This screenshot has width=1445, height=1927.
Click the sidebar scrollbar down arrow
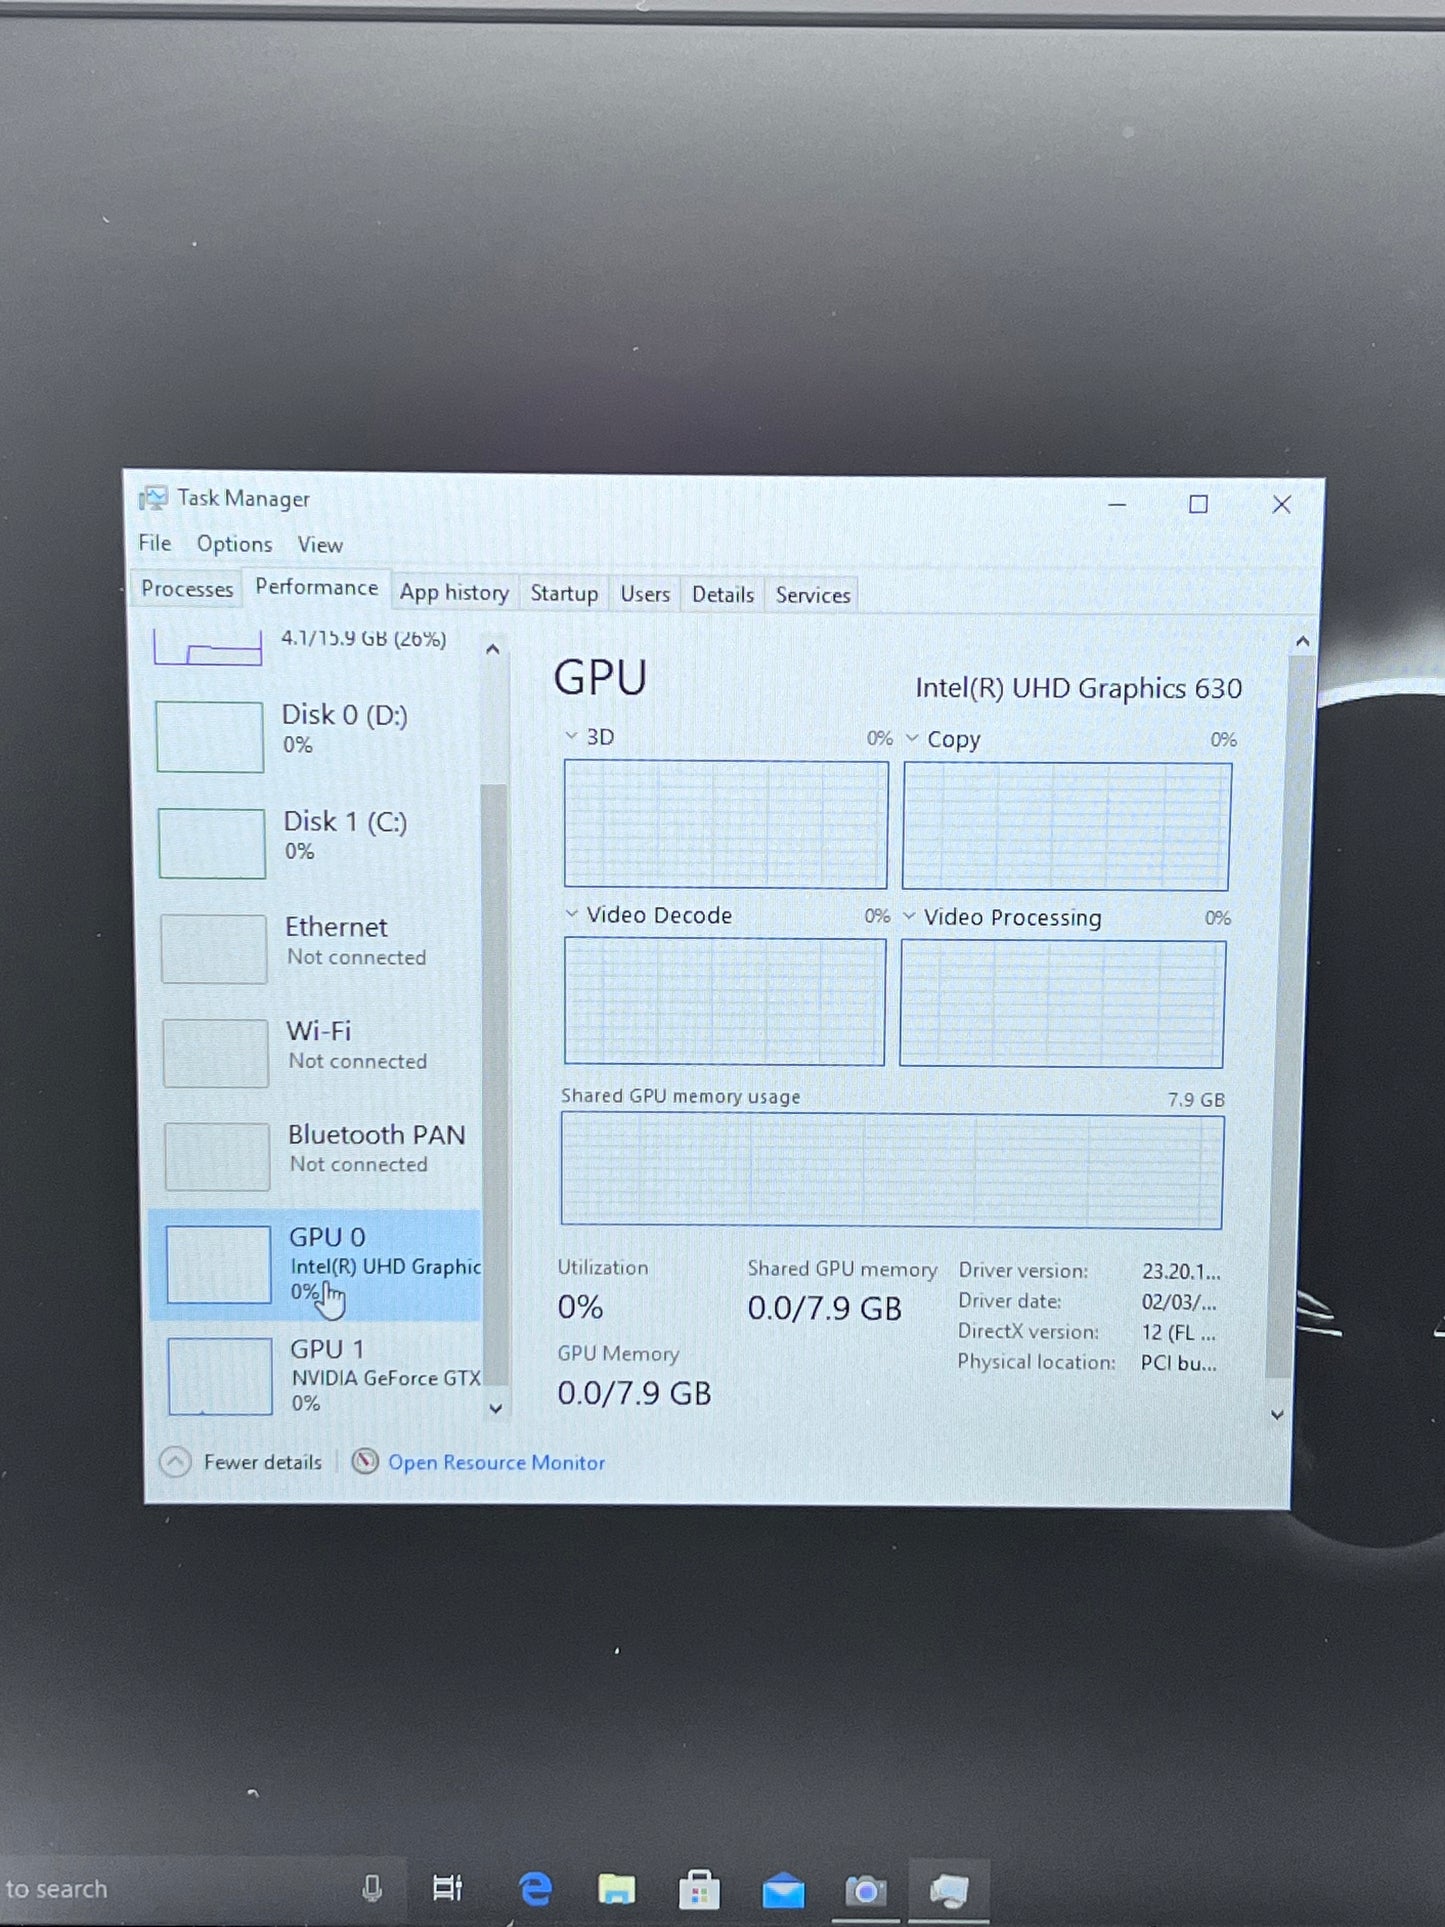pos(495,1408)
